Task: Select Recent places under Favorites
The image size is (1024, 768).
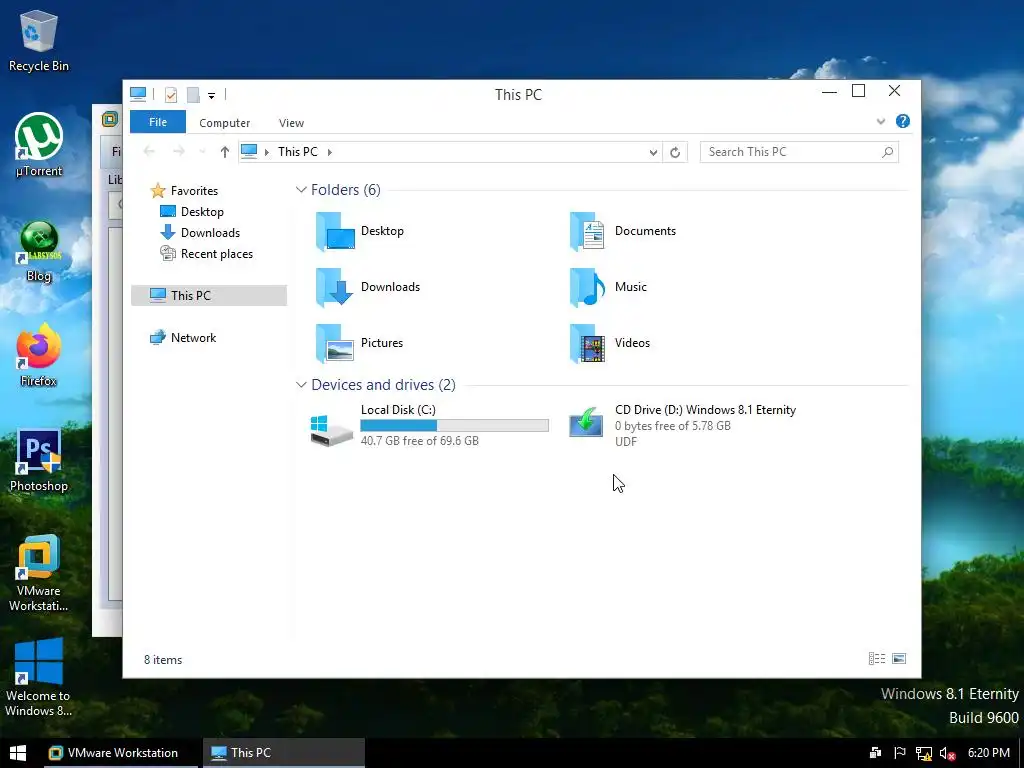Action: click(x=206, y=254)
